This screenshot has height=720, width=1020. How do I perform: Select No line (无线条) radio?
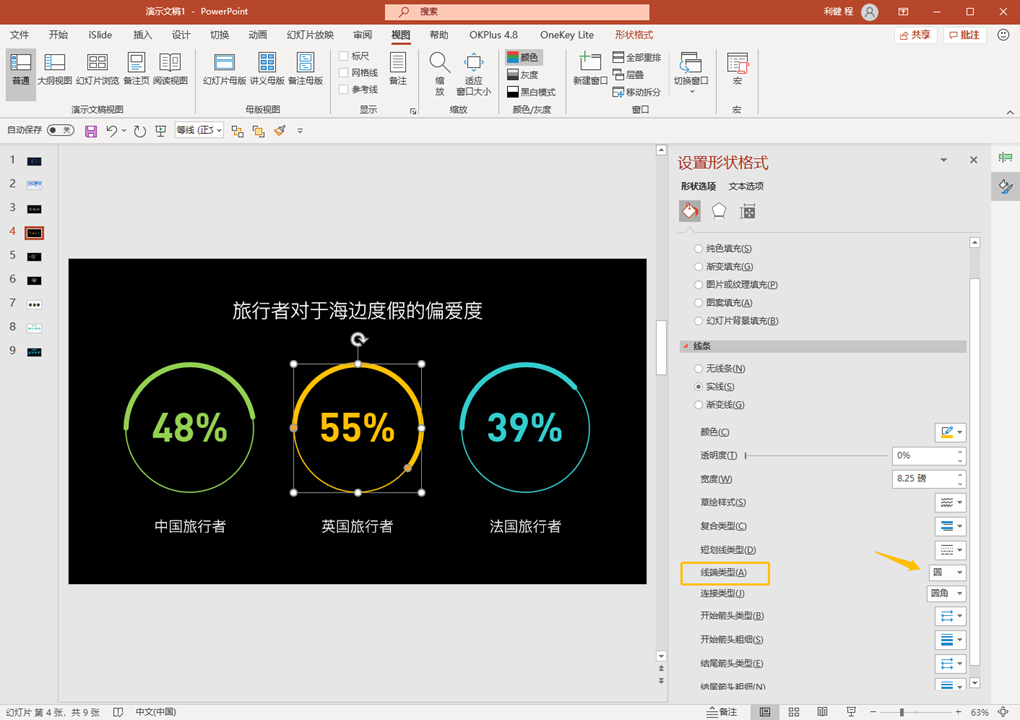click(x=698, y=368)
